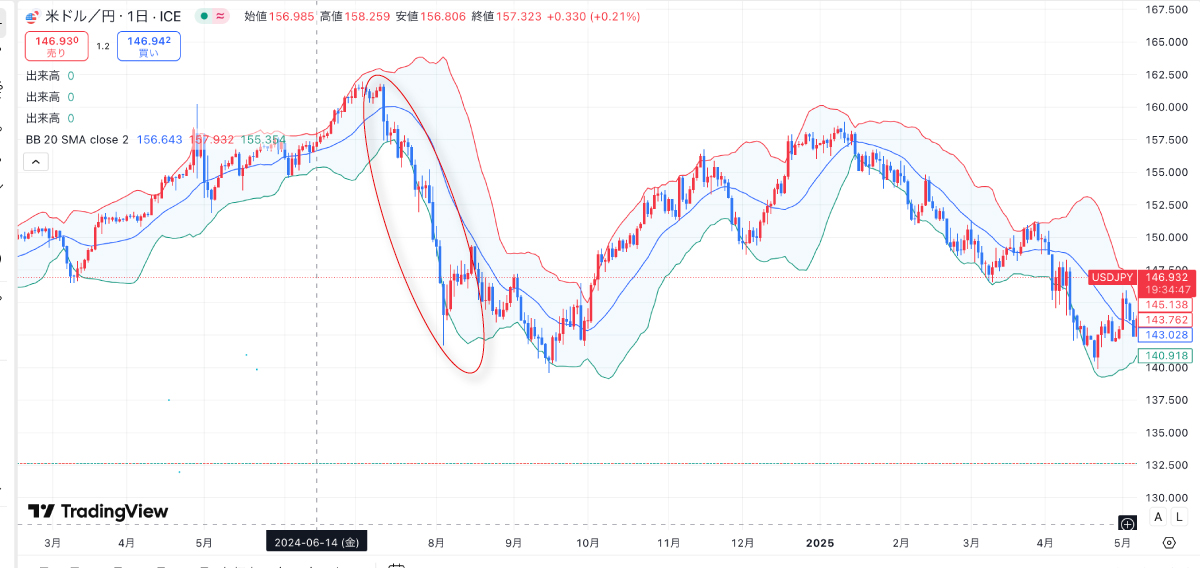Image resolution: width=1200 pixels, height=568 pixels.
Task: Click the 2024-06-14 (金) date label
Action: tap(317, 542)
